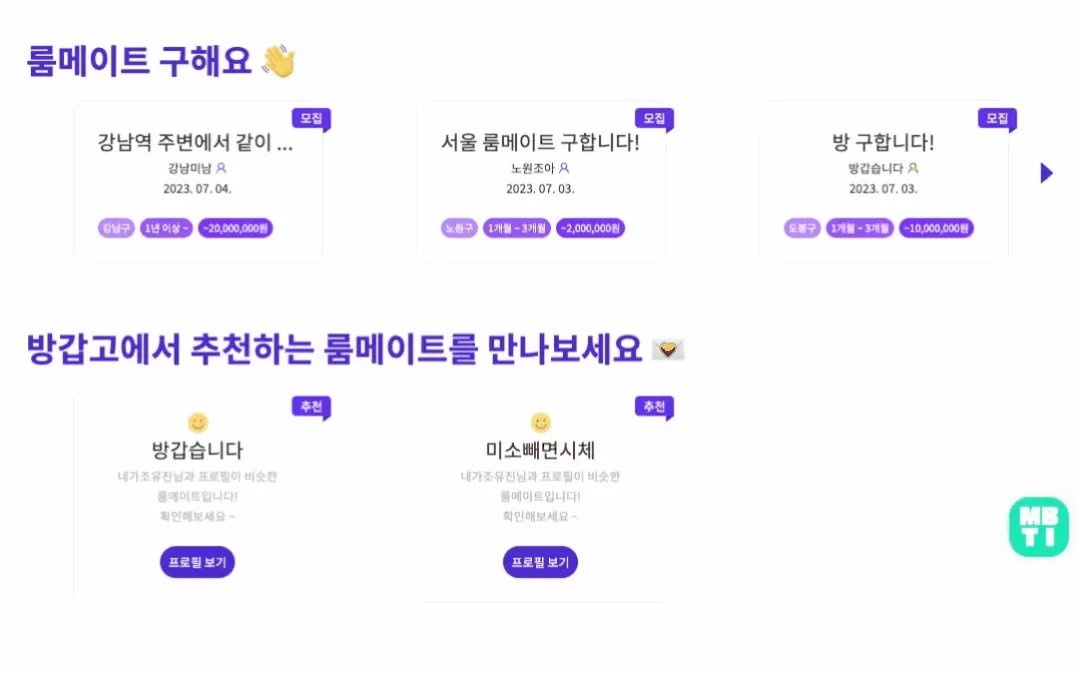View profile of 방갑습니다

click(x=197, y=562)
